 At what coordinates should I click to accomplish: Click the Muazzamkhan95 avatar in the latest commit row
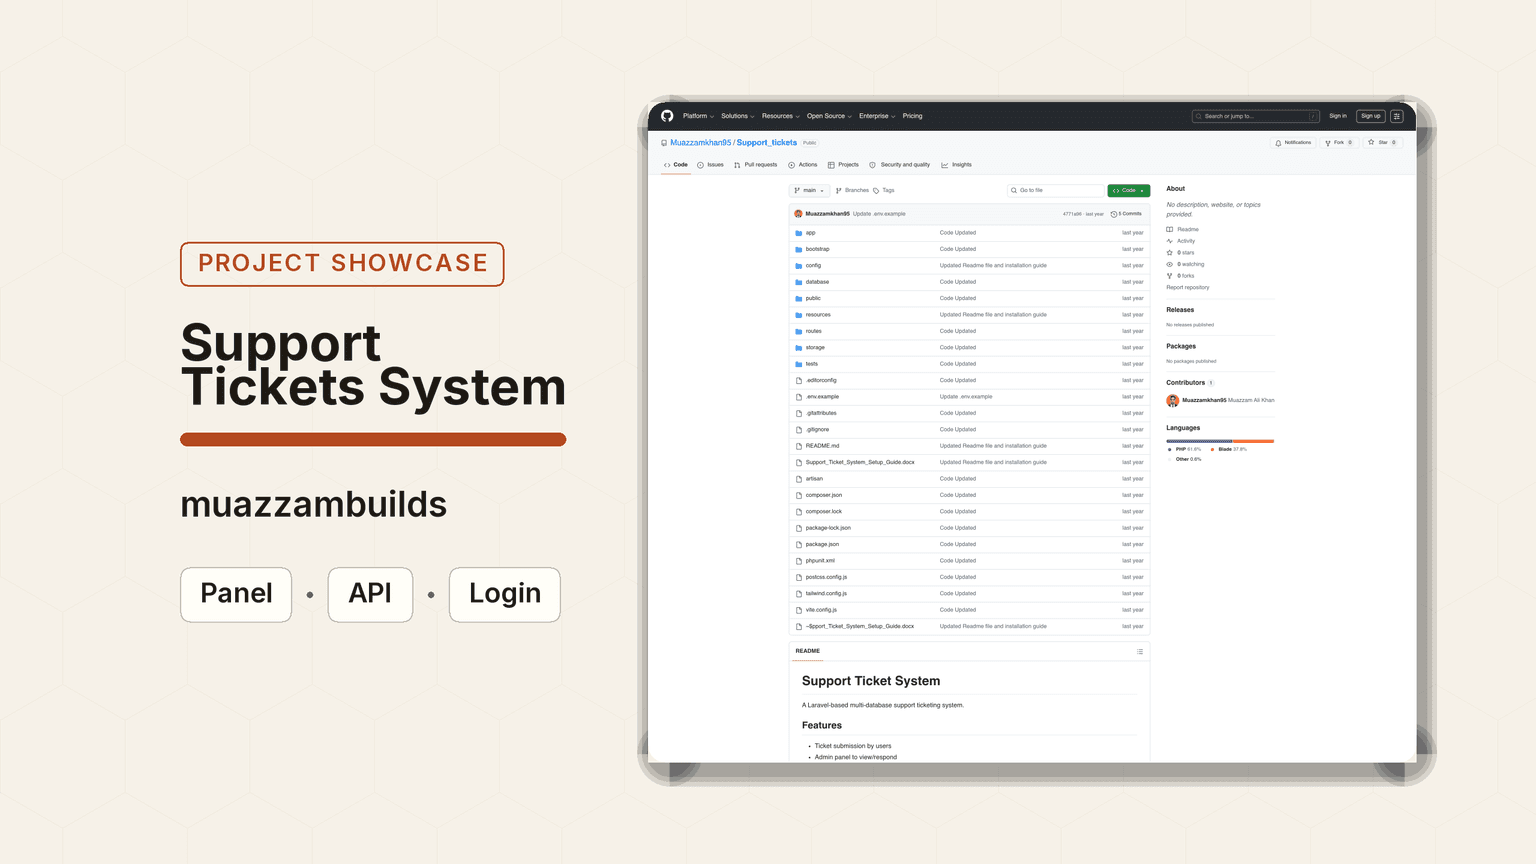click(x=798, y=214)
